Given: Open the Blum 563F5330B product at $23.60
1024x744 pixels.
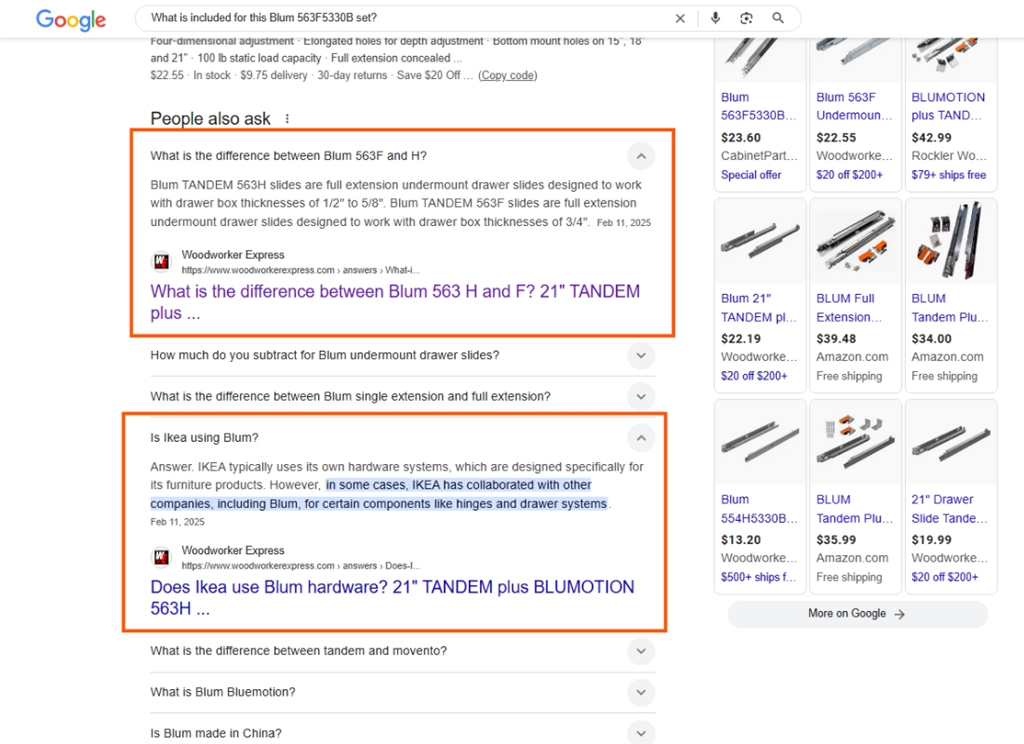Looking at the screenshot, I should pos(759,106).
